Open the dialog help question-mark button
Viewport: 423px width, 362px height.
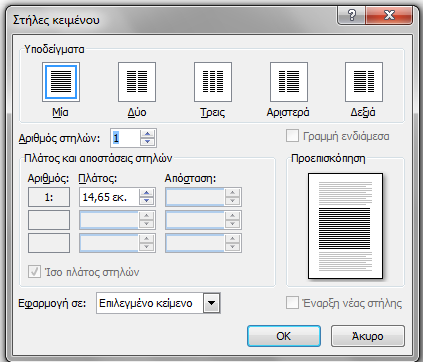click(351, 15)
